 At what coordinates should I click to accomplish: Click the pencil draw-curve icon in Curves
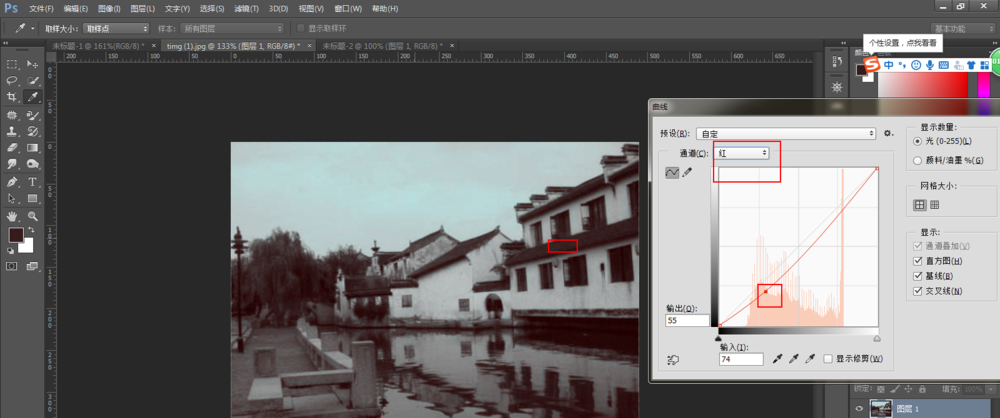687,173
